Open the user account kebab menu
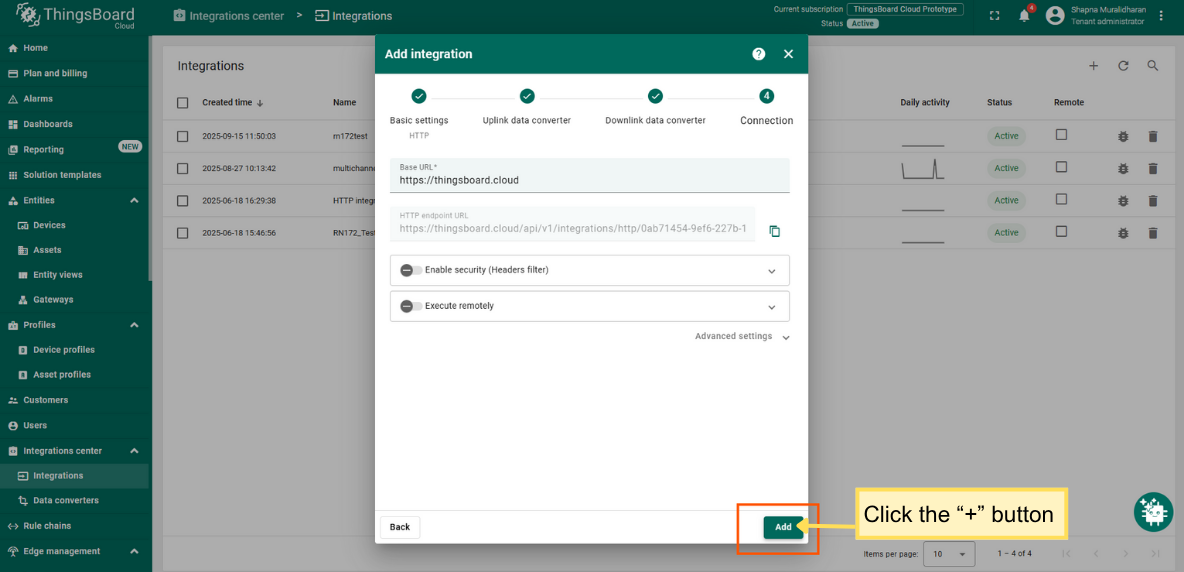 (1161, 16)
